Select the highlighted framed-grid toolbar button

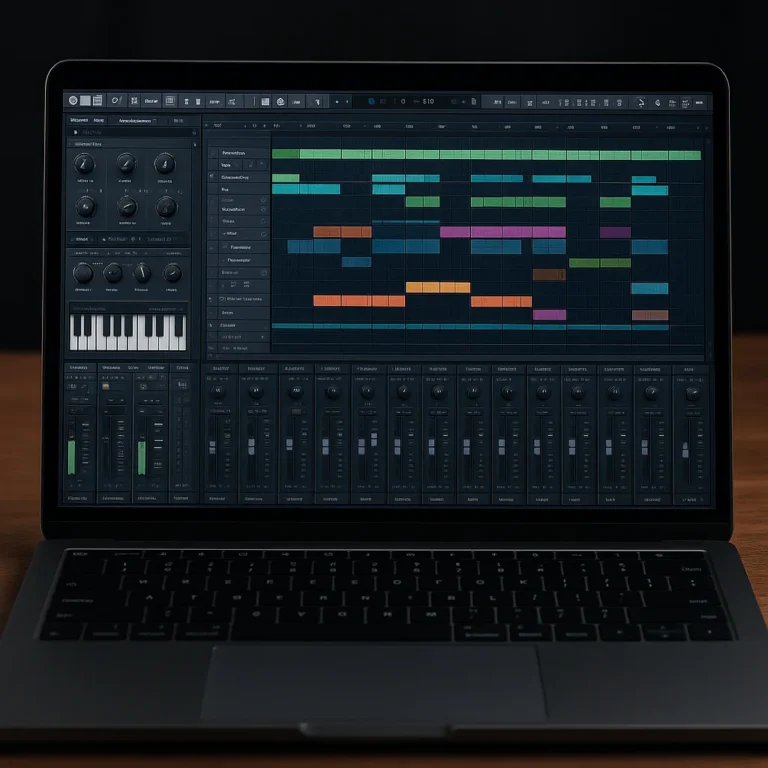(170, 101)
